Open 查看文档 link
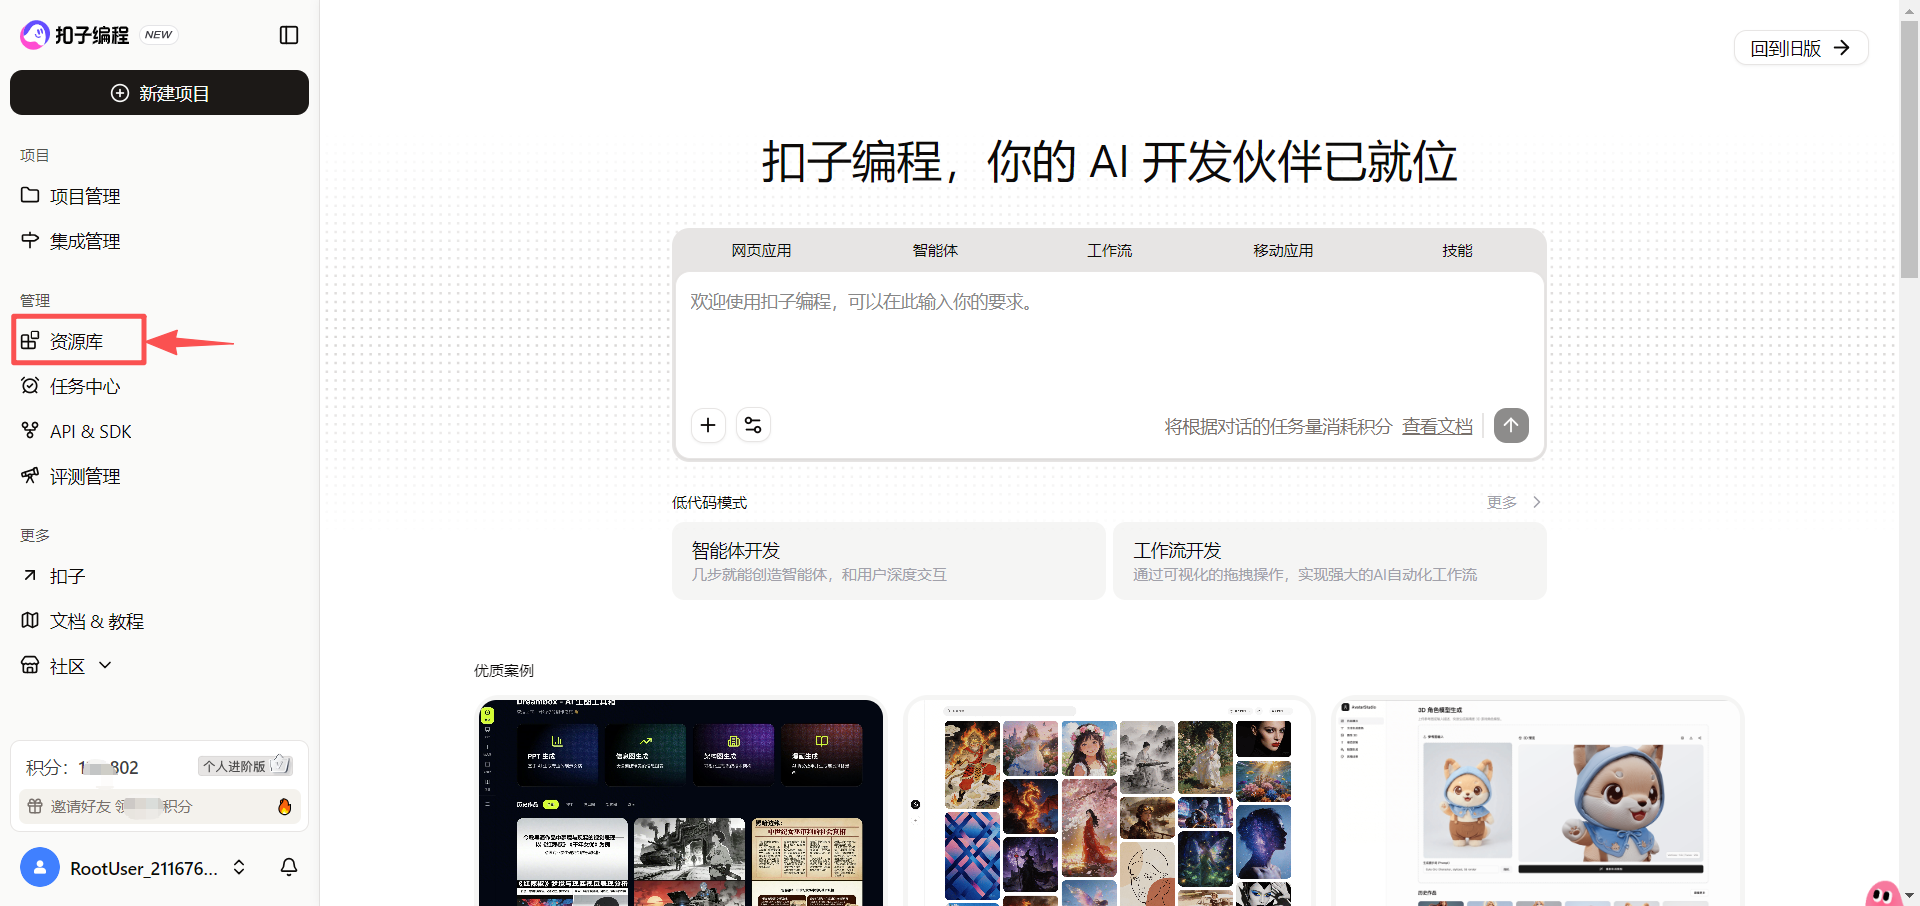Viewport: 1920px width, 906px height. pos(1436,425)
